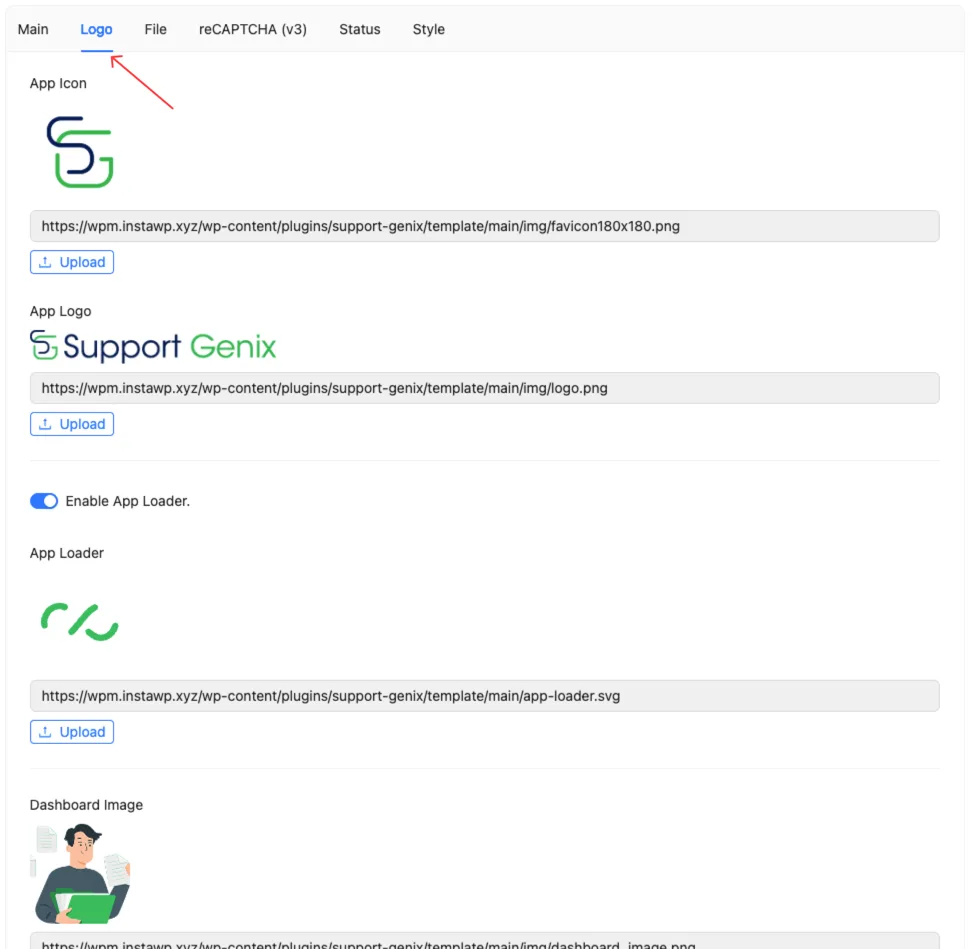
Task: Click the Upload button under App Loader
Action: [72, 732]
